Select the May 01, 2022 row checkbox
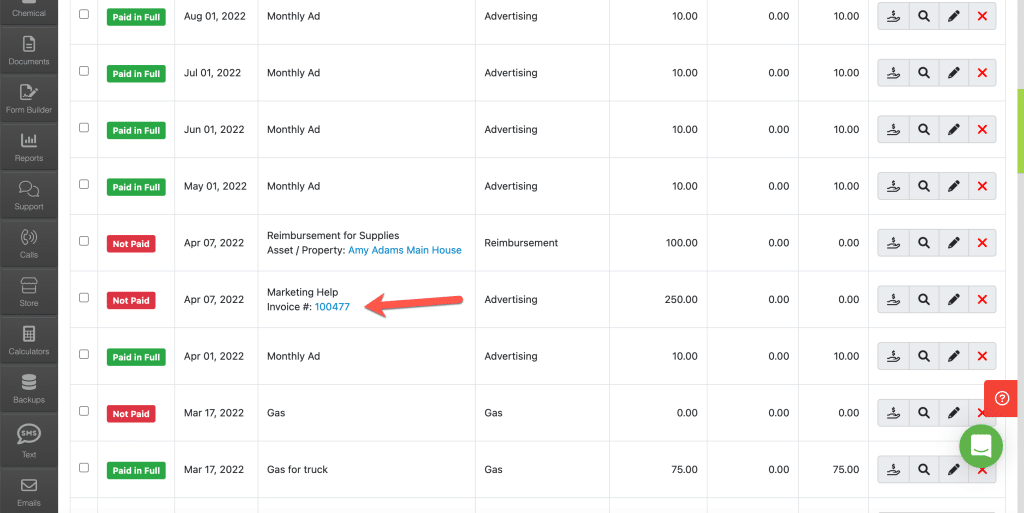 pyautogui.click(x=84, y=184)
